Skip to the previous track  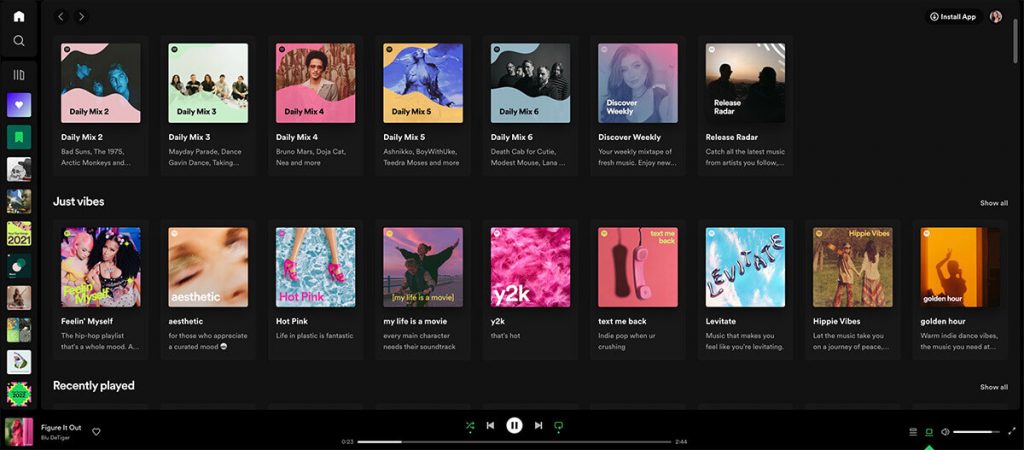(x=490, y=425)
